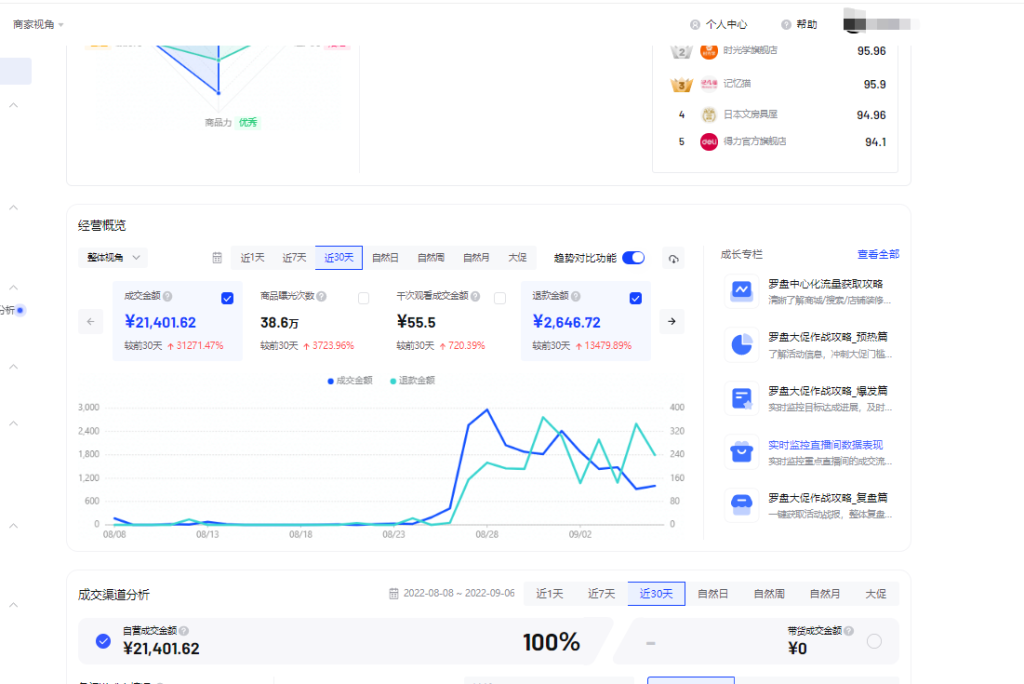Open 罗盘大促作战攻略_预热篇 title
The width and height of the screenshot is (1024, 684).
tap(827, 337)
